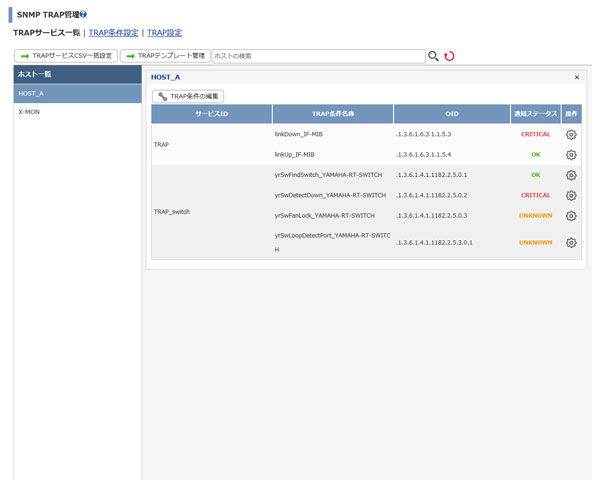Click OID .1.3.6.1.4.1.1182.2.5.3.0.1
The height and width of the screenshot is (480, 600).
[434, 242]
